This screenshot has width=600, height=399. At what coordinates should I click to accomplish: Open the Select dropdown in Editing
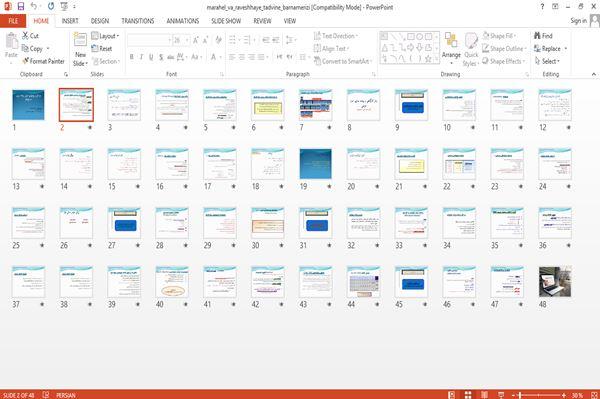click(547, 61)
